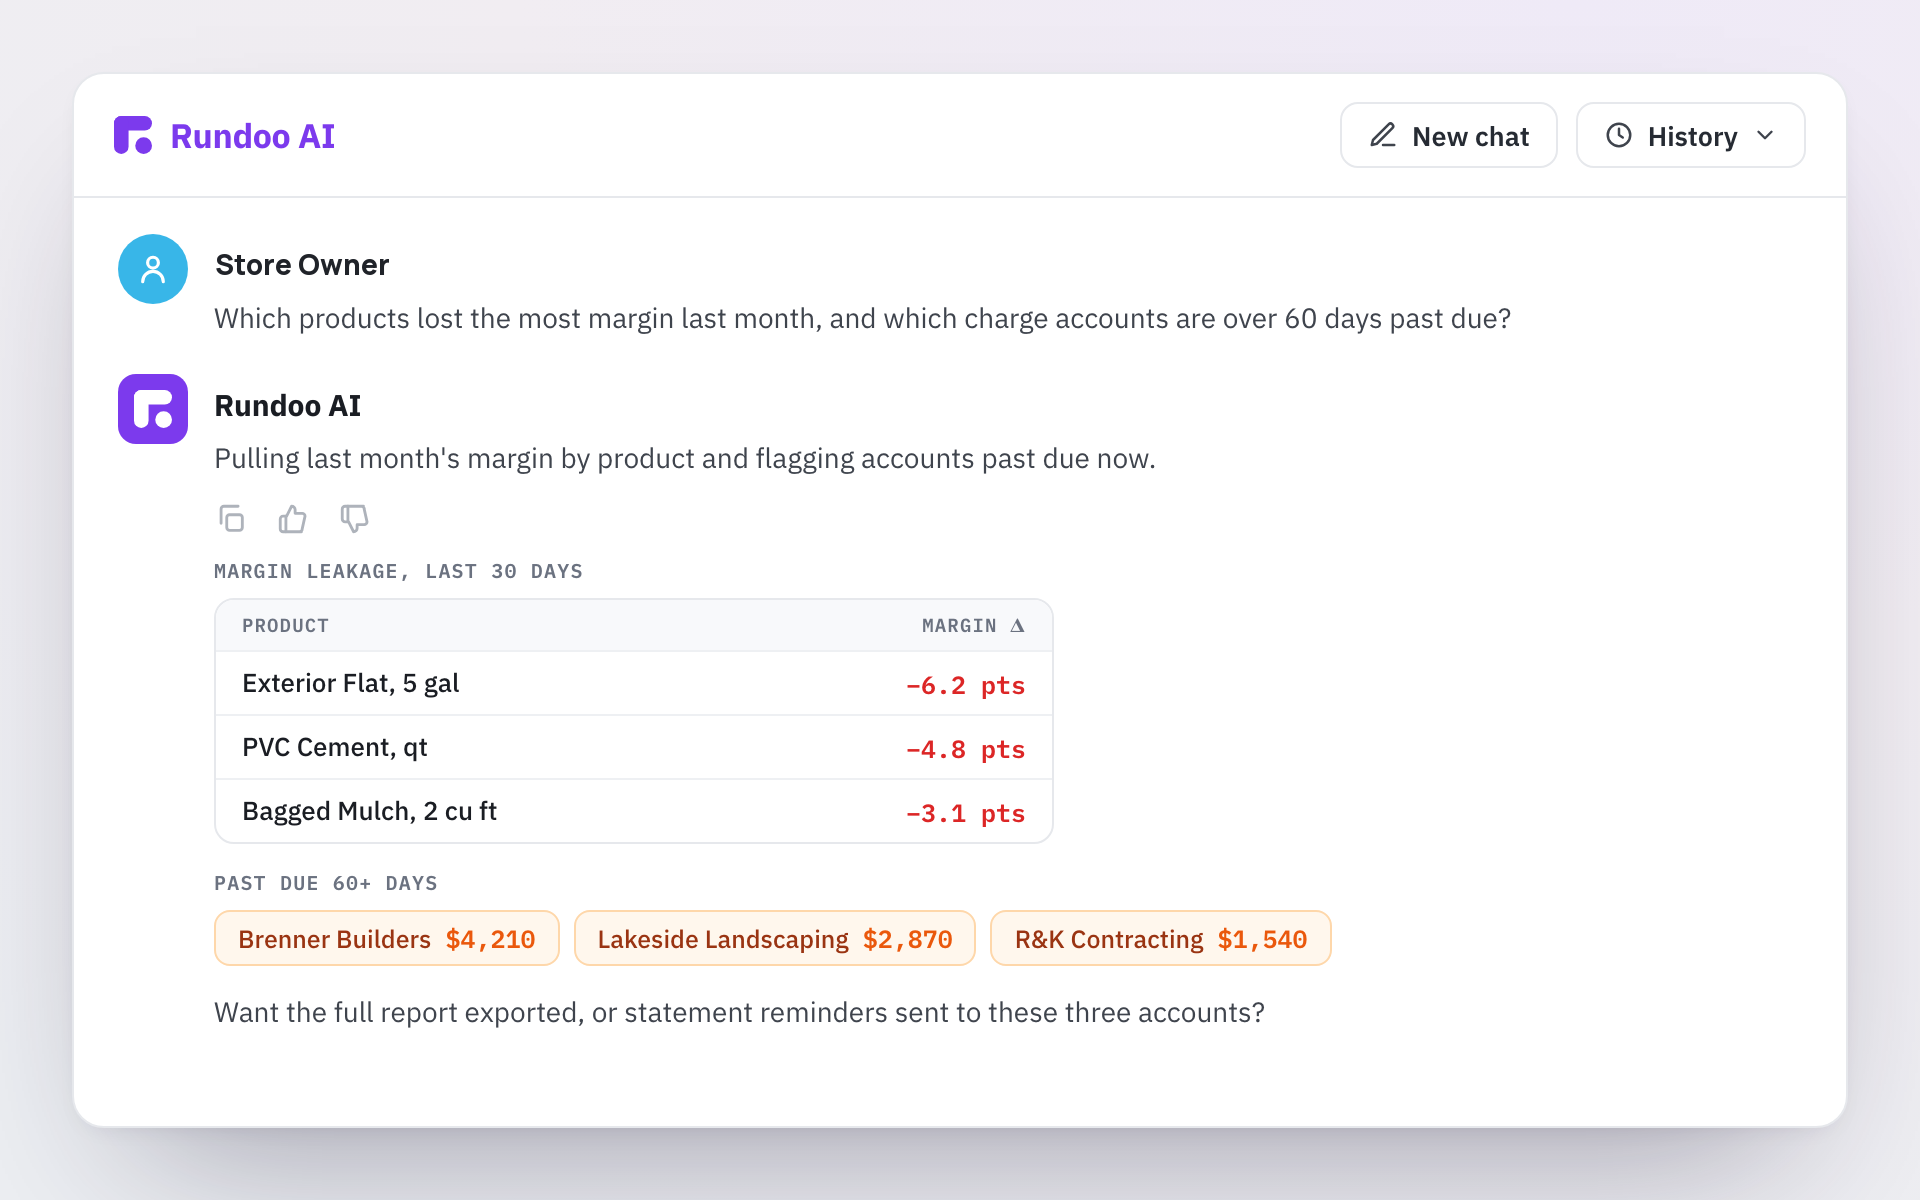Screen dimensions: 1920x1200
Task: Open the R&K Contracting $1,540 account chip
Action: (x=1161, y=939)
